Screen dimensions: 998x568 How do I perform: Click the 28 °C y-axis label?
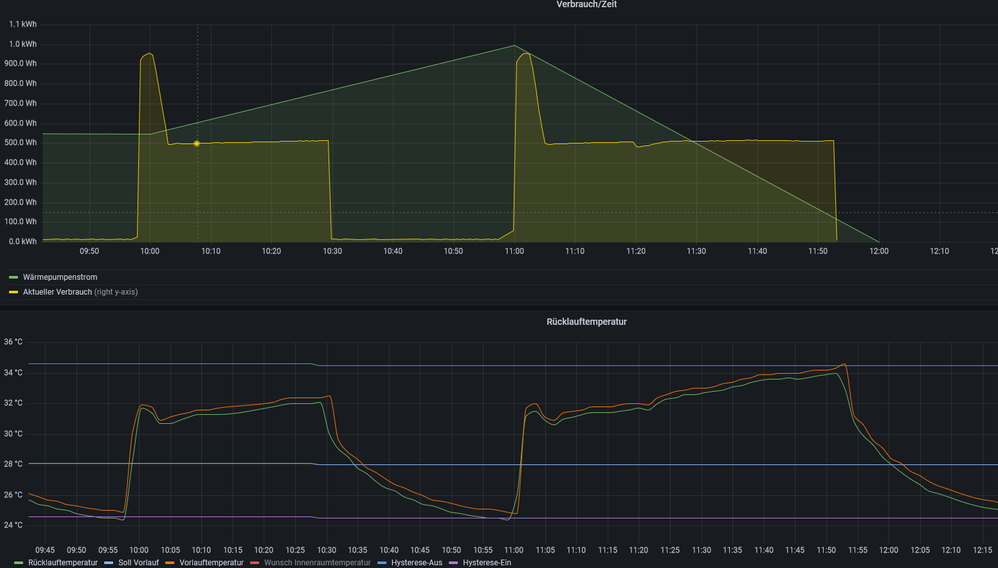click(x=13, y=464)
